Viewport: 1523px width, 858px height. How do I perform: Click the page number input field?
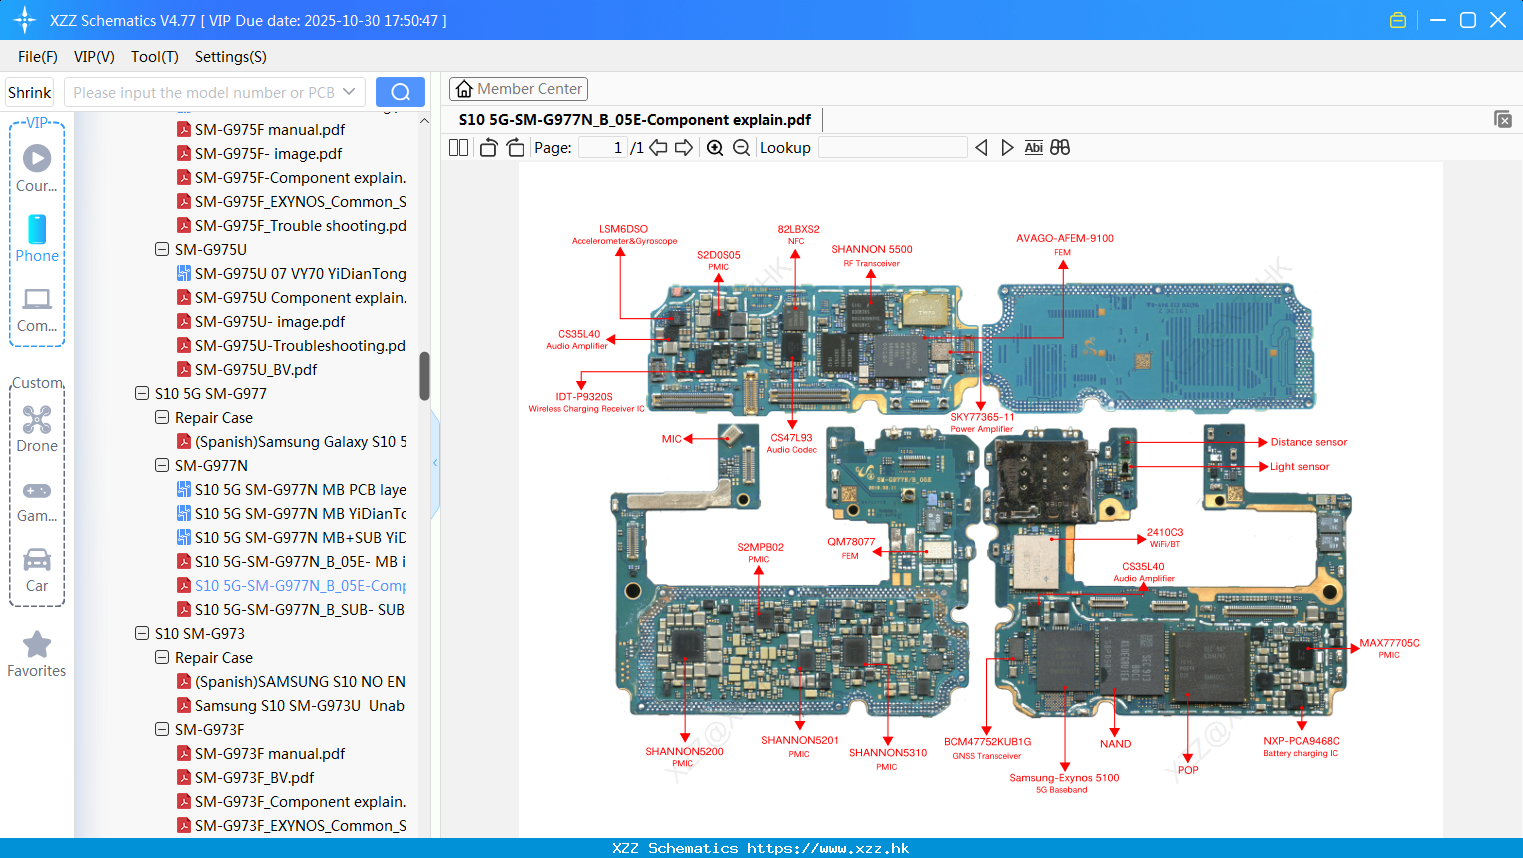pos(603,148)
